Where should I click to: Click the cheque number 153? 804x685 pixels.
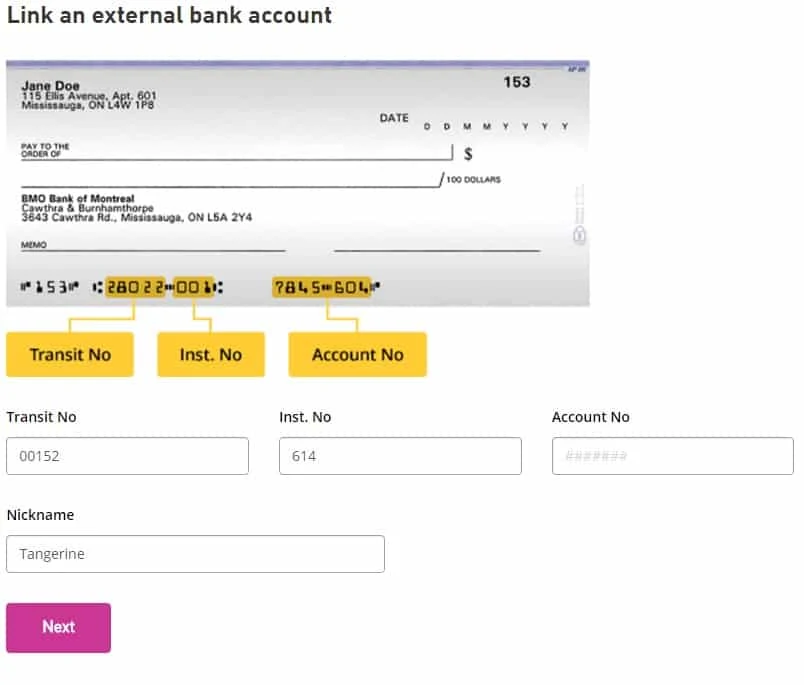click(x=518, y=82)
